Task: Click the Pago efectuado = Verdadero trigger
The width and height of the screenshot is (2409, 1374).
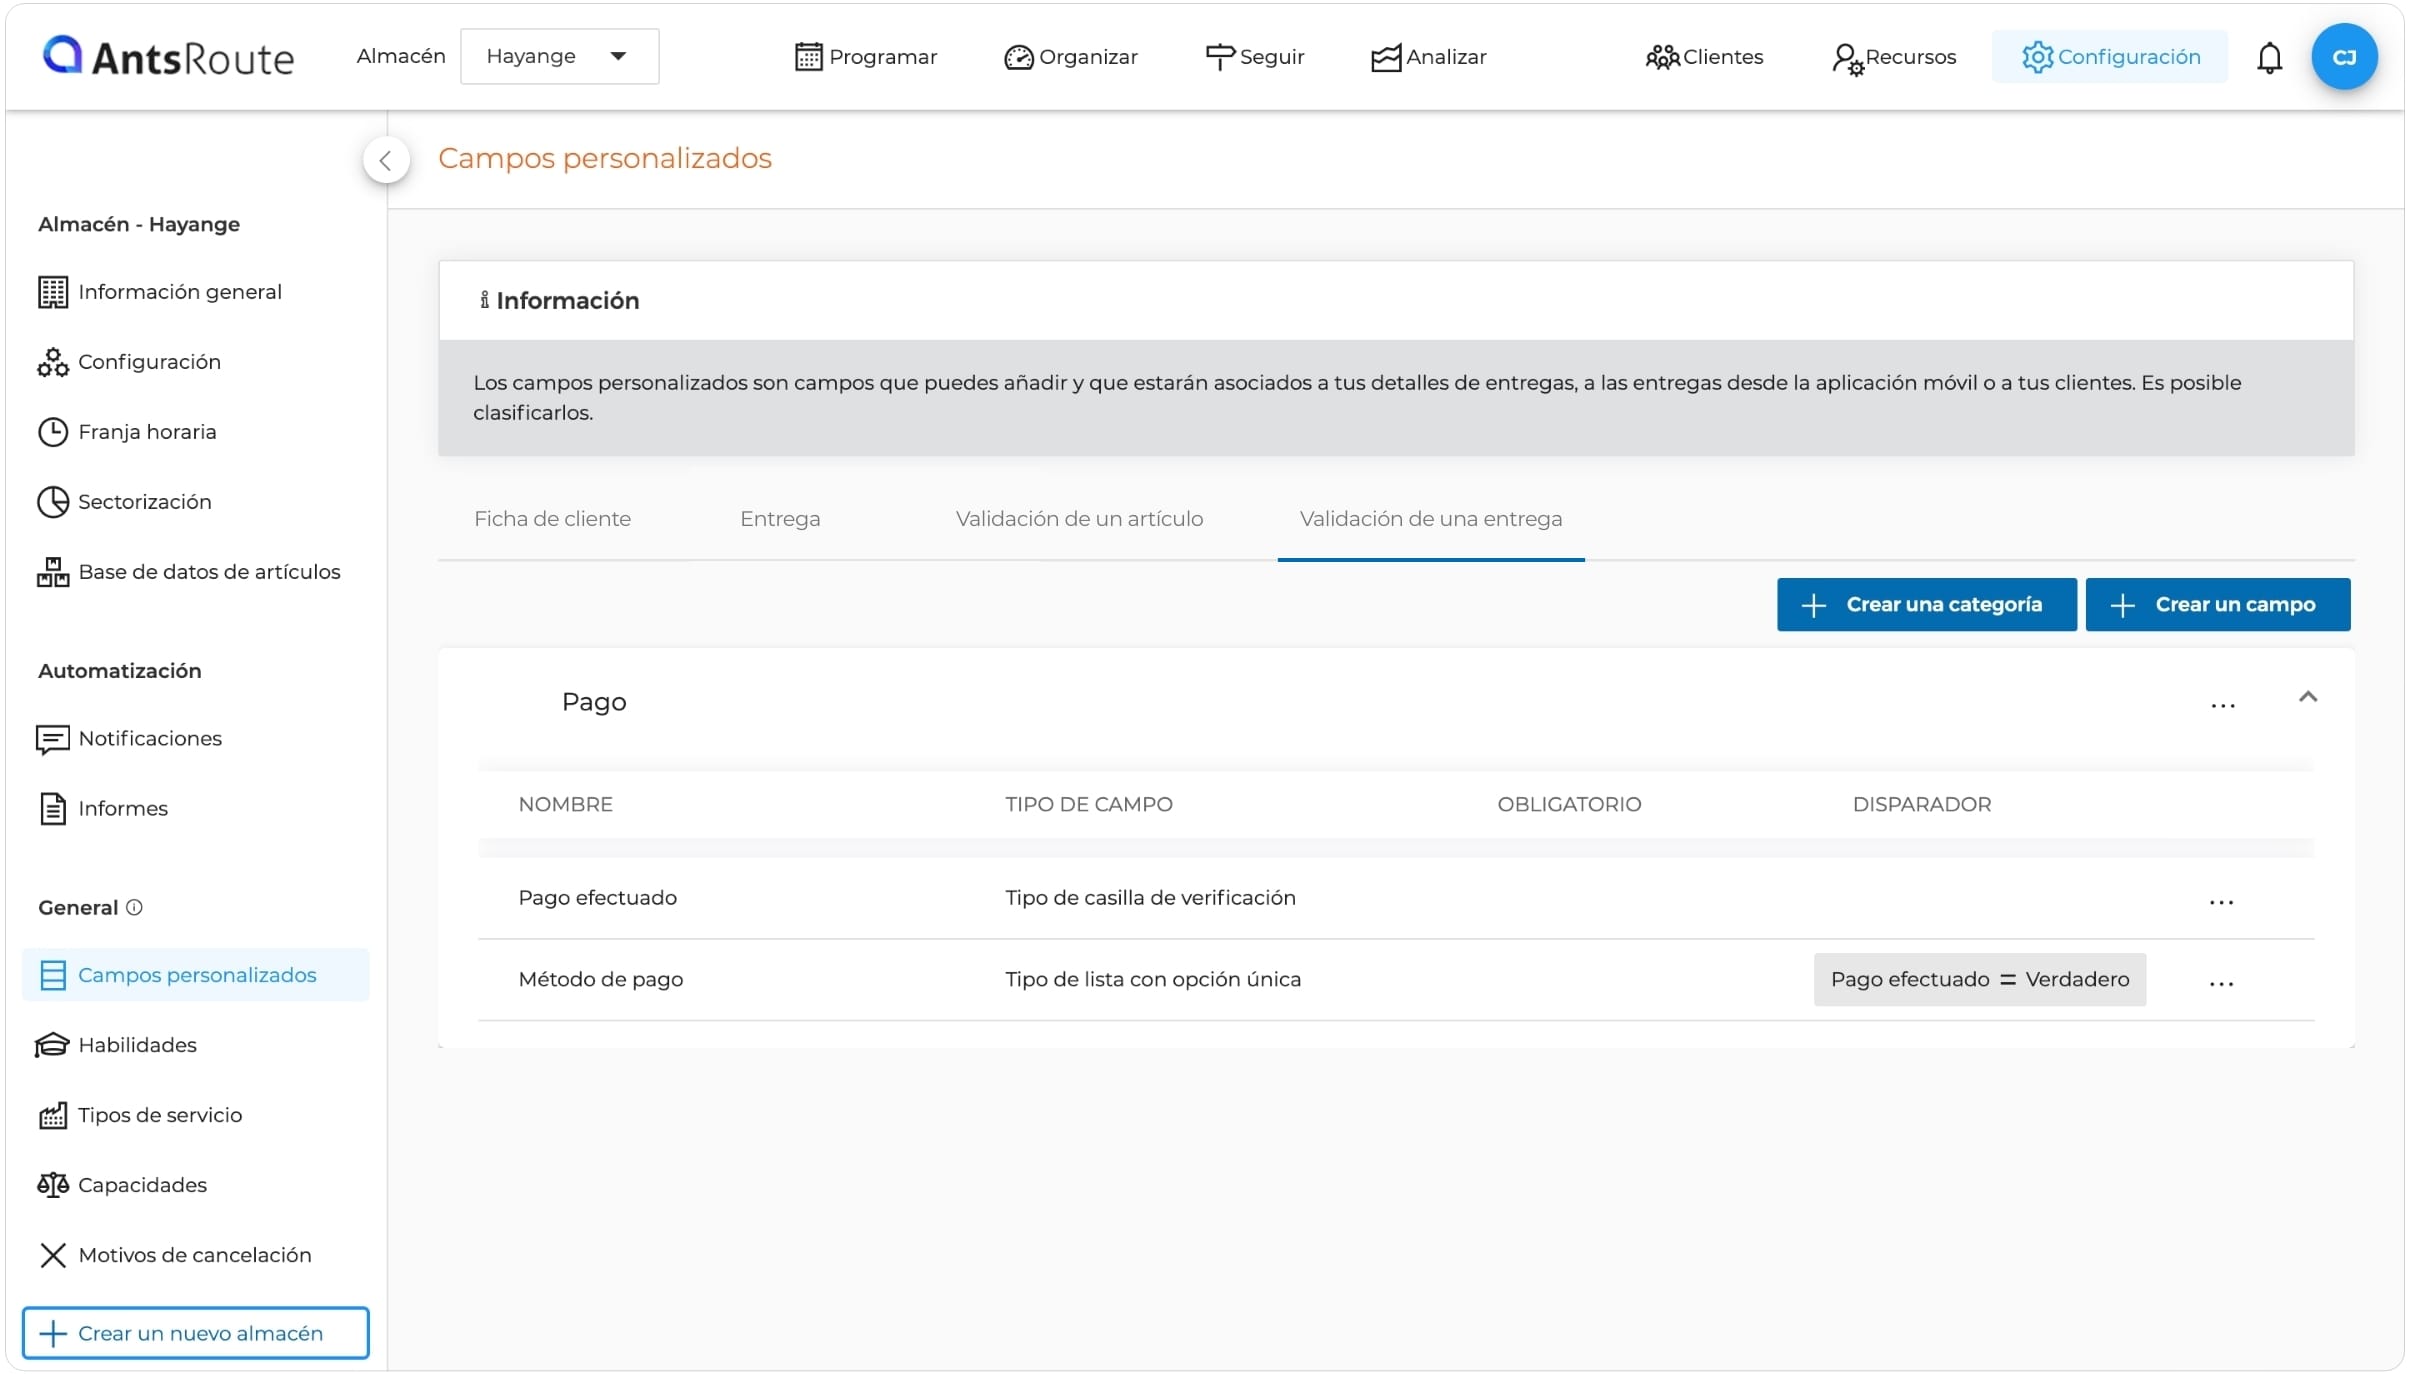Action: pyautogui.click(x=1980, y=980)
